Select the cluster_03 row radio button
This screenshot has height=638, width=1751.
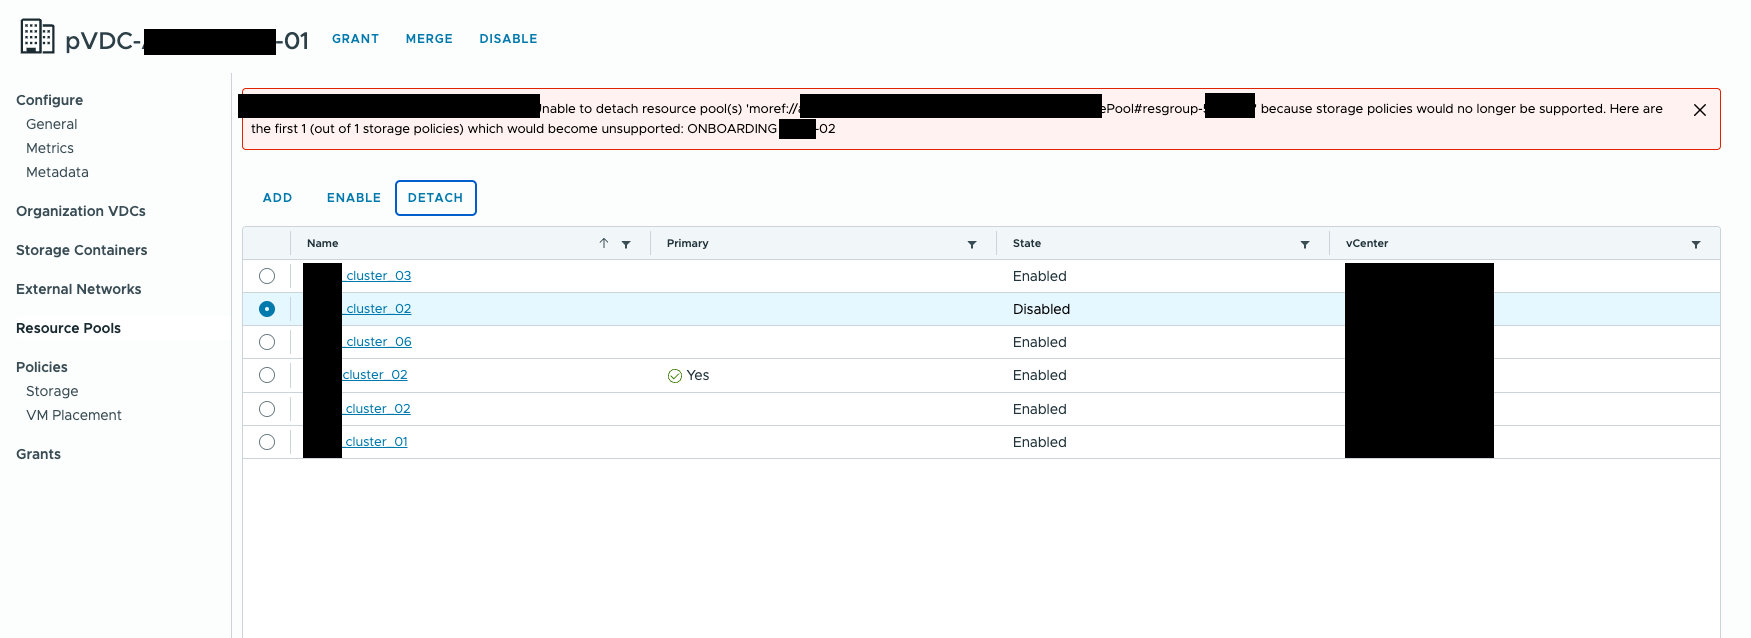tap(267, 276)
